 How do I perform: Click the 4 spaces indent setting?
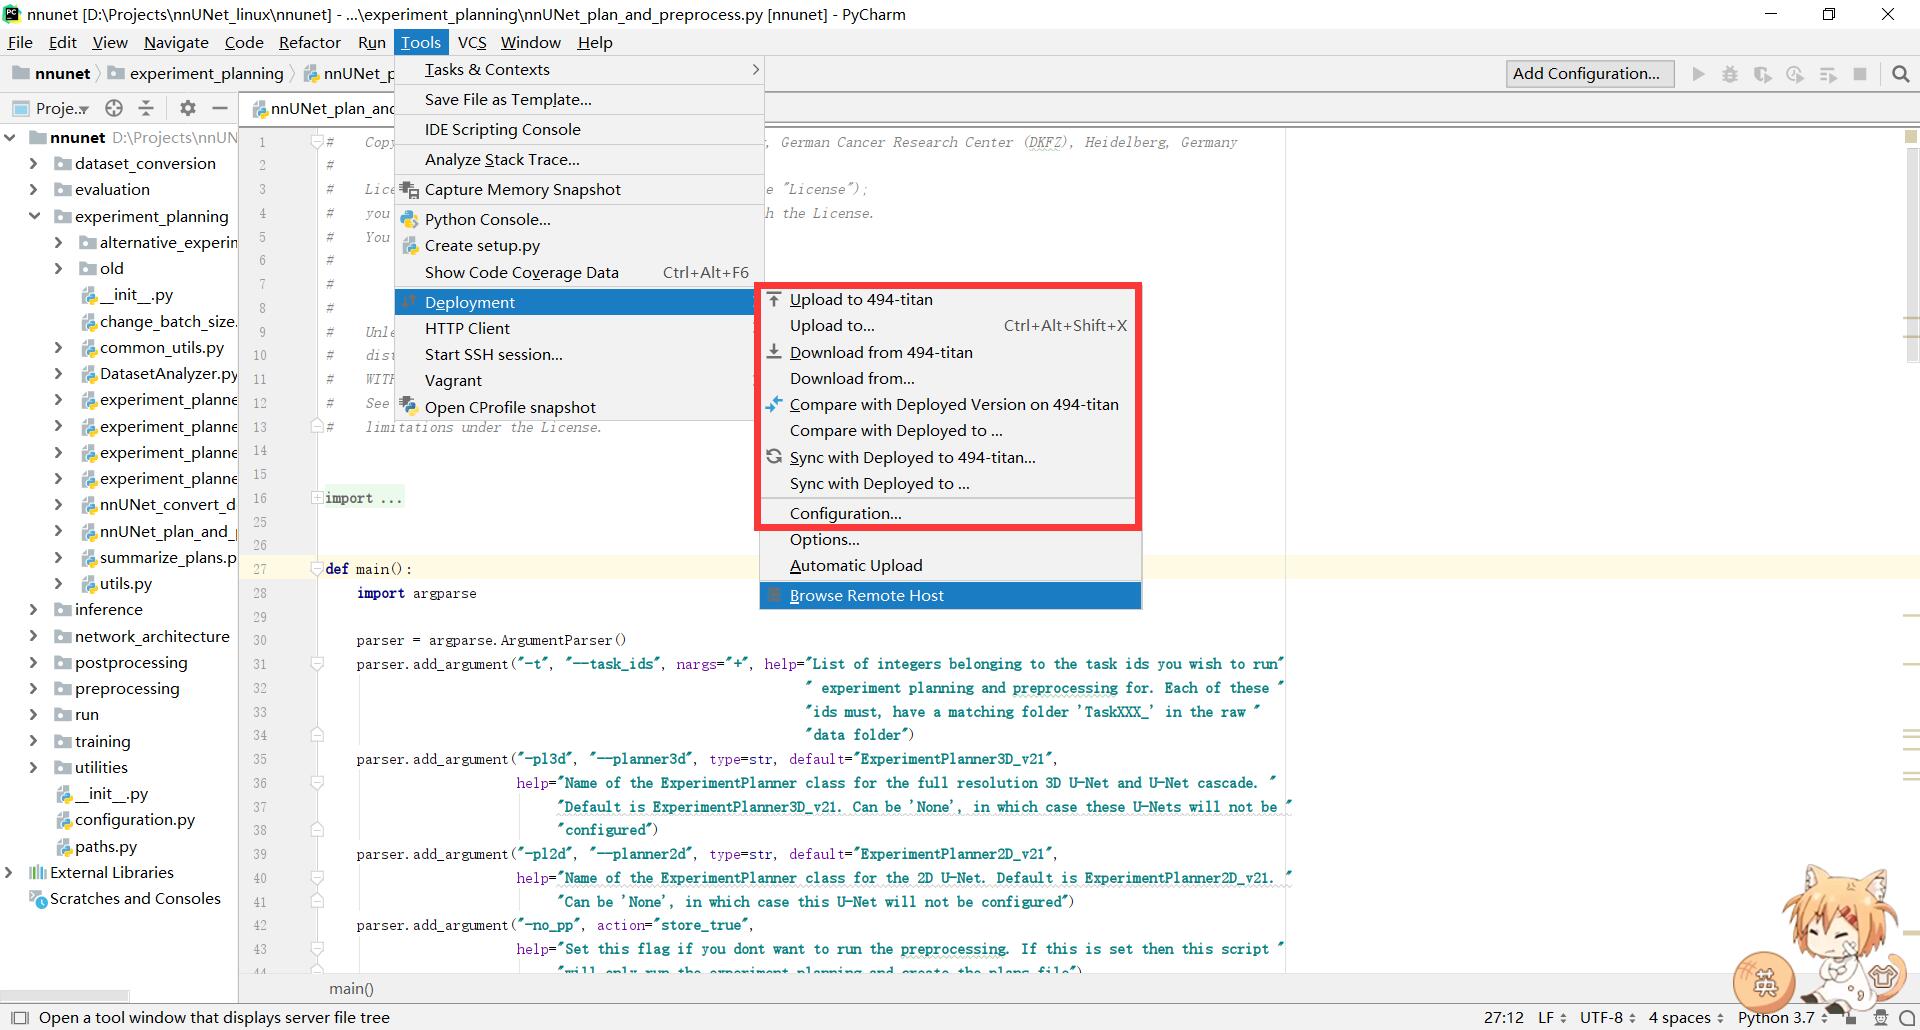[1685, 1018]
